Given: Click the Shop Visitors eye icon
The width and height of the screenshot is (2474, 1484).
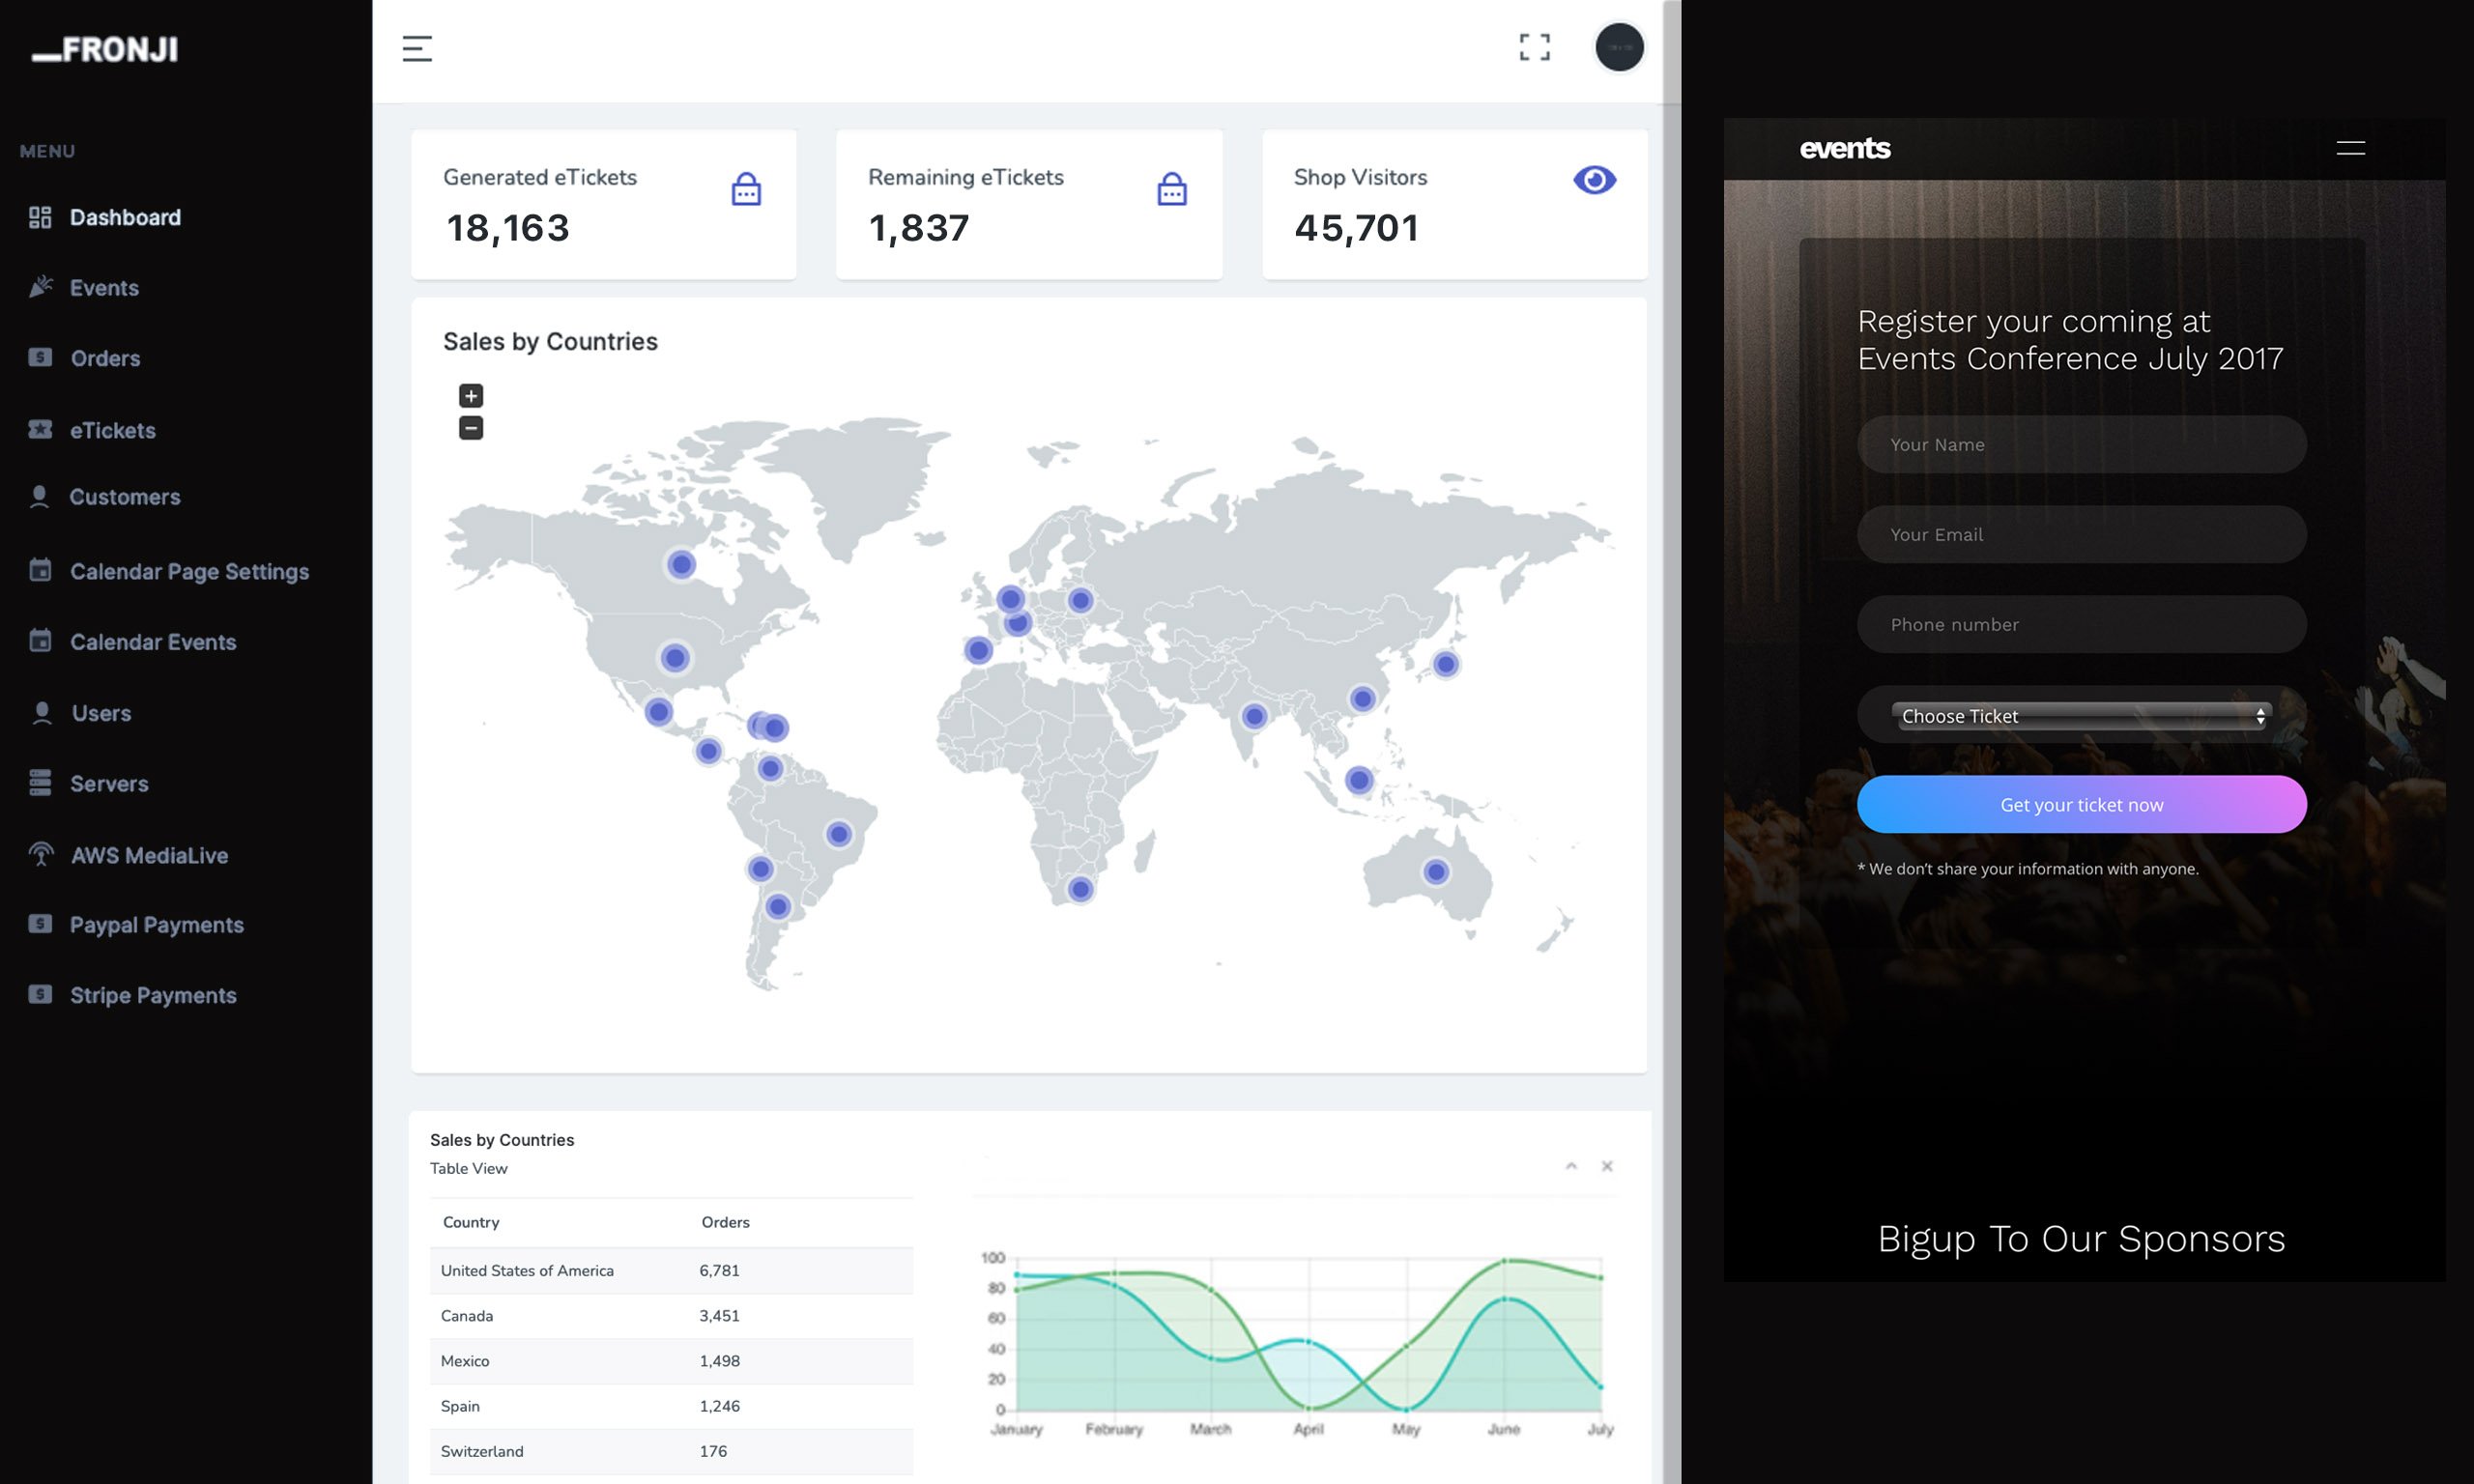Looking at the screenshot, I should 1594,180.
